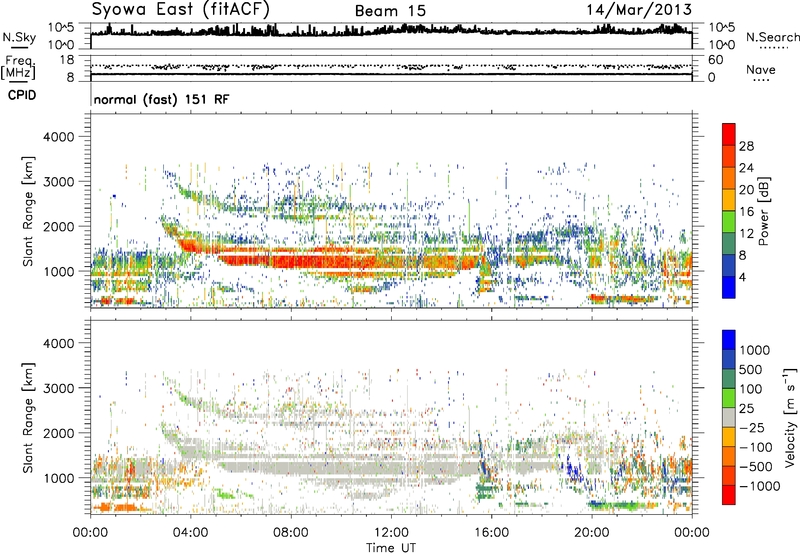Click the 16:00 time tick label
The height and width of the screenshot is (554, 800).
[491, 533]
